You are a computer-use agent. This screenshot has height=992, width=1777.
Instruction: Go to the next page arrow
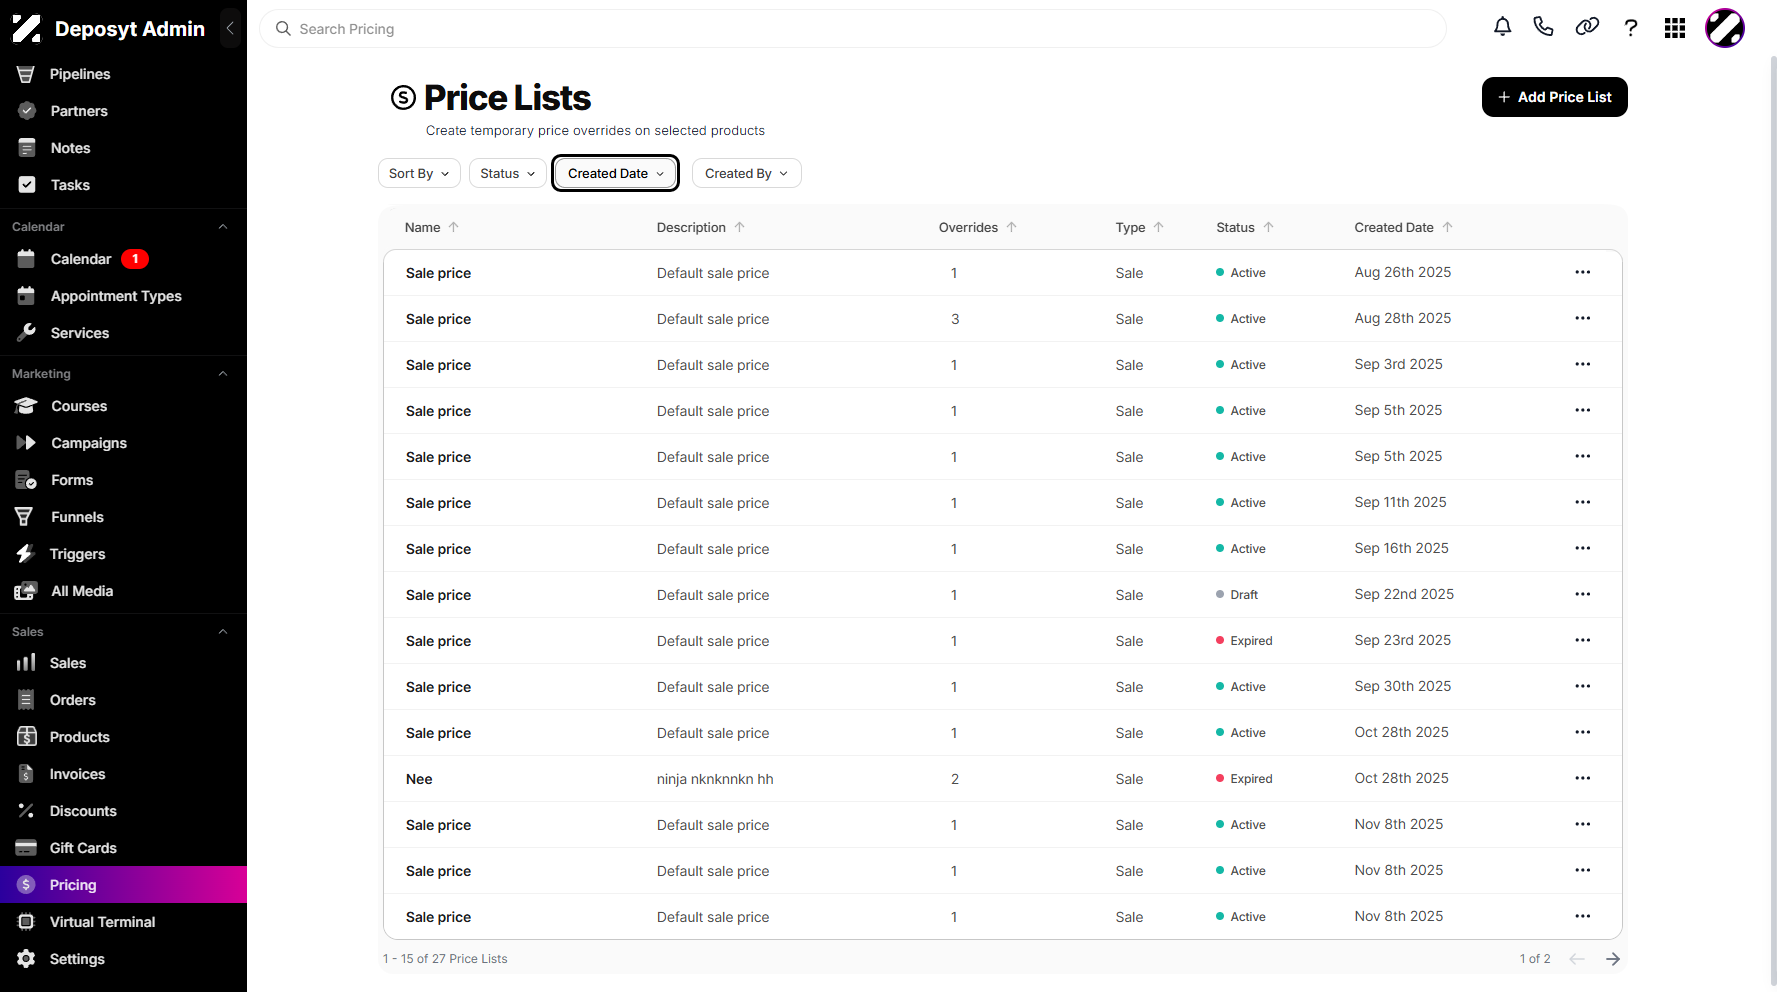pyautogui.click(x=1612, y=959)
